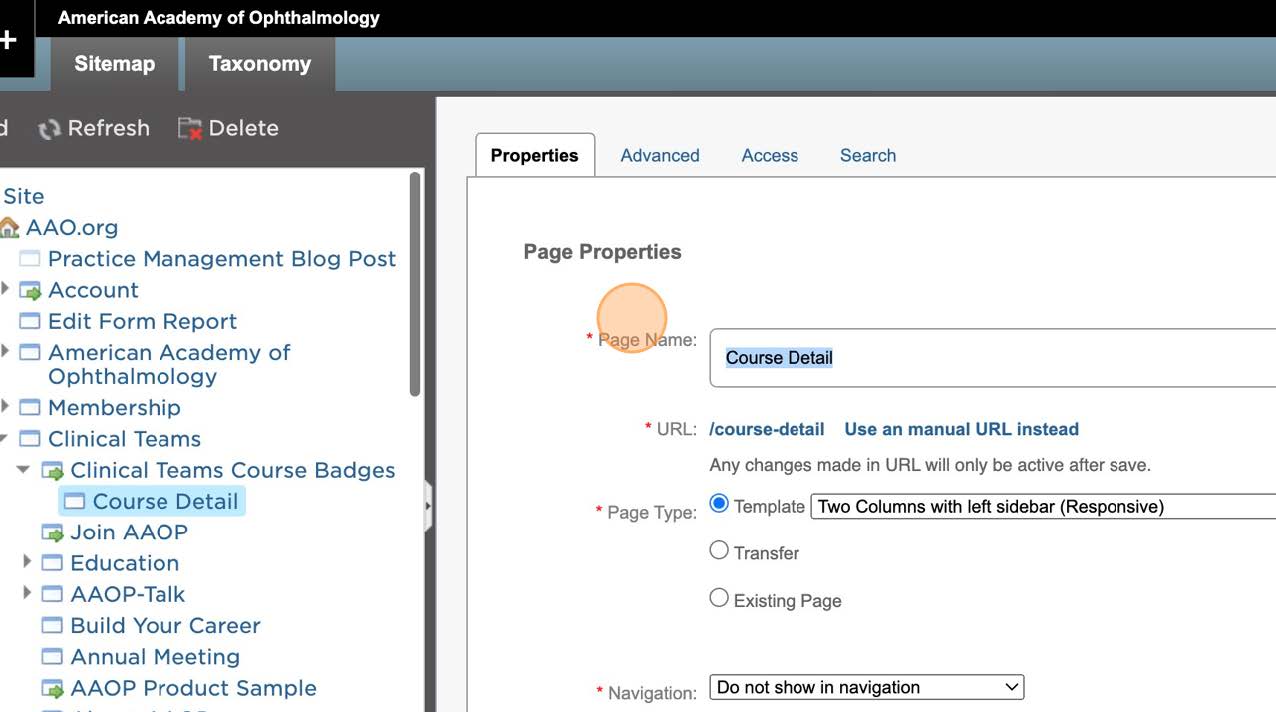Click the Site root label
The image size is (1276, 712).
(23, 197)
